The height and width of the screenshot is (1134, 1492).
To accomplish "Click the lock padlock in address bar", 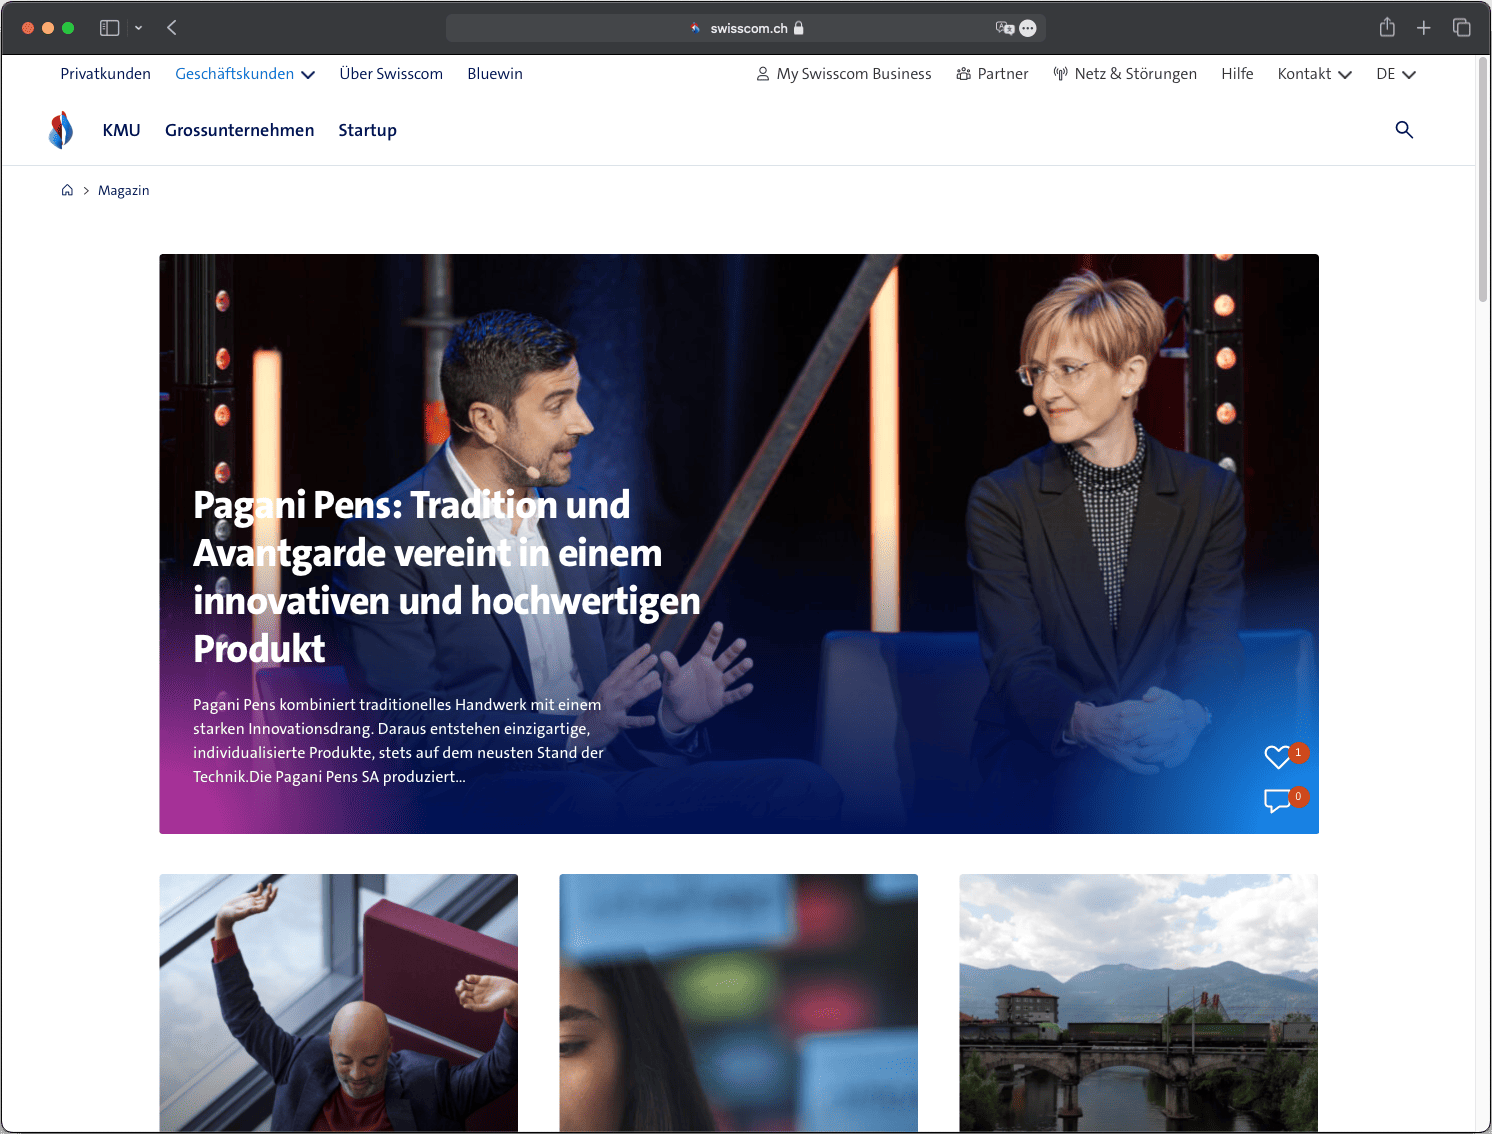I will tap(798, 28).
